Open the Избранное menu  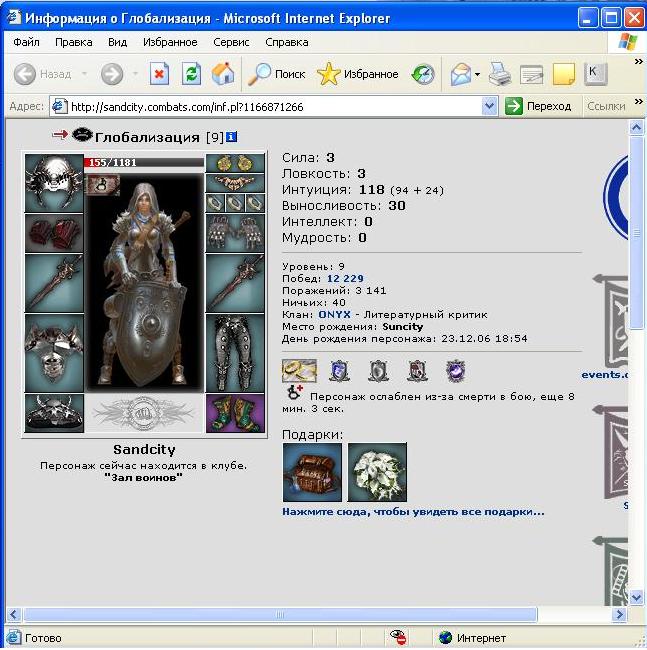point(170,42)
